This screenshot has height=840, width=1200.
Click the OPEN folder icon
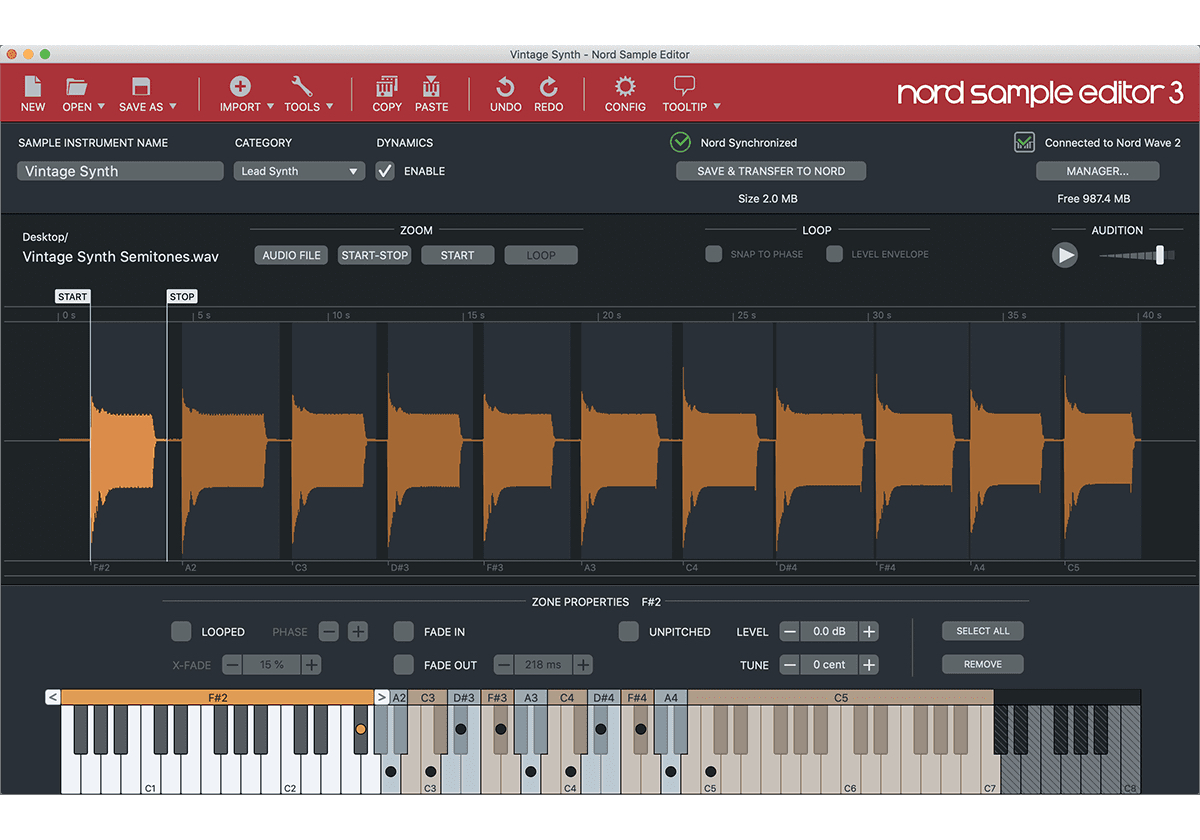coord(77,86)
